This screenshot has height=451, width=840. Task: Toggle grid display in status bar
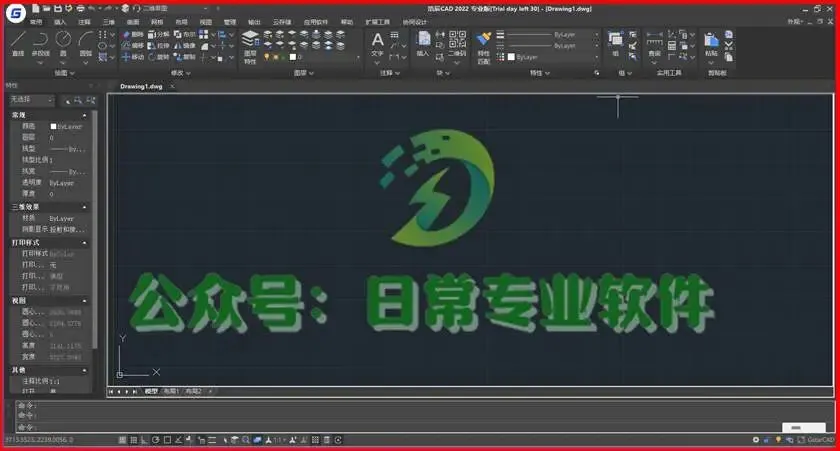[133, 440]
